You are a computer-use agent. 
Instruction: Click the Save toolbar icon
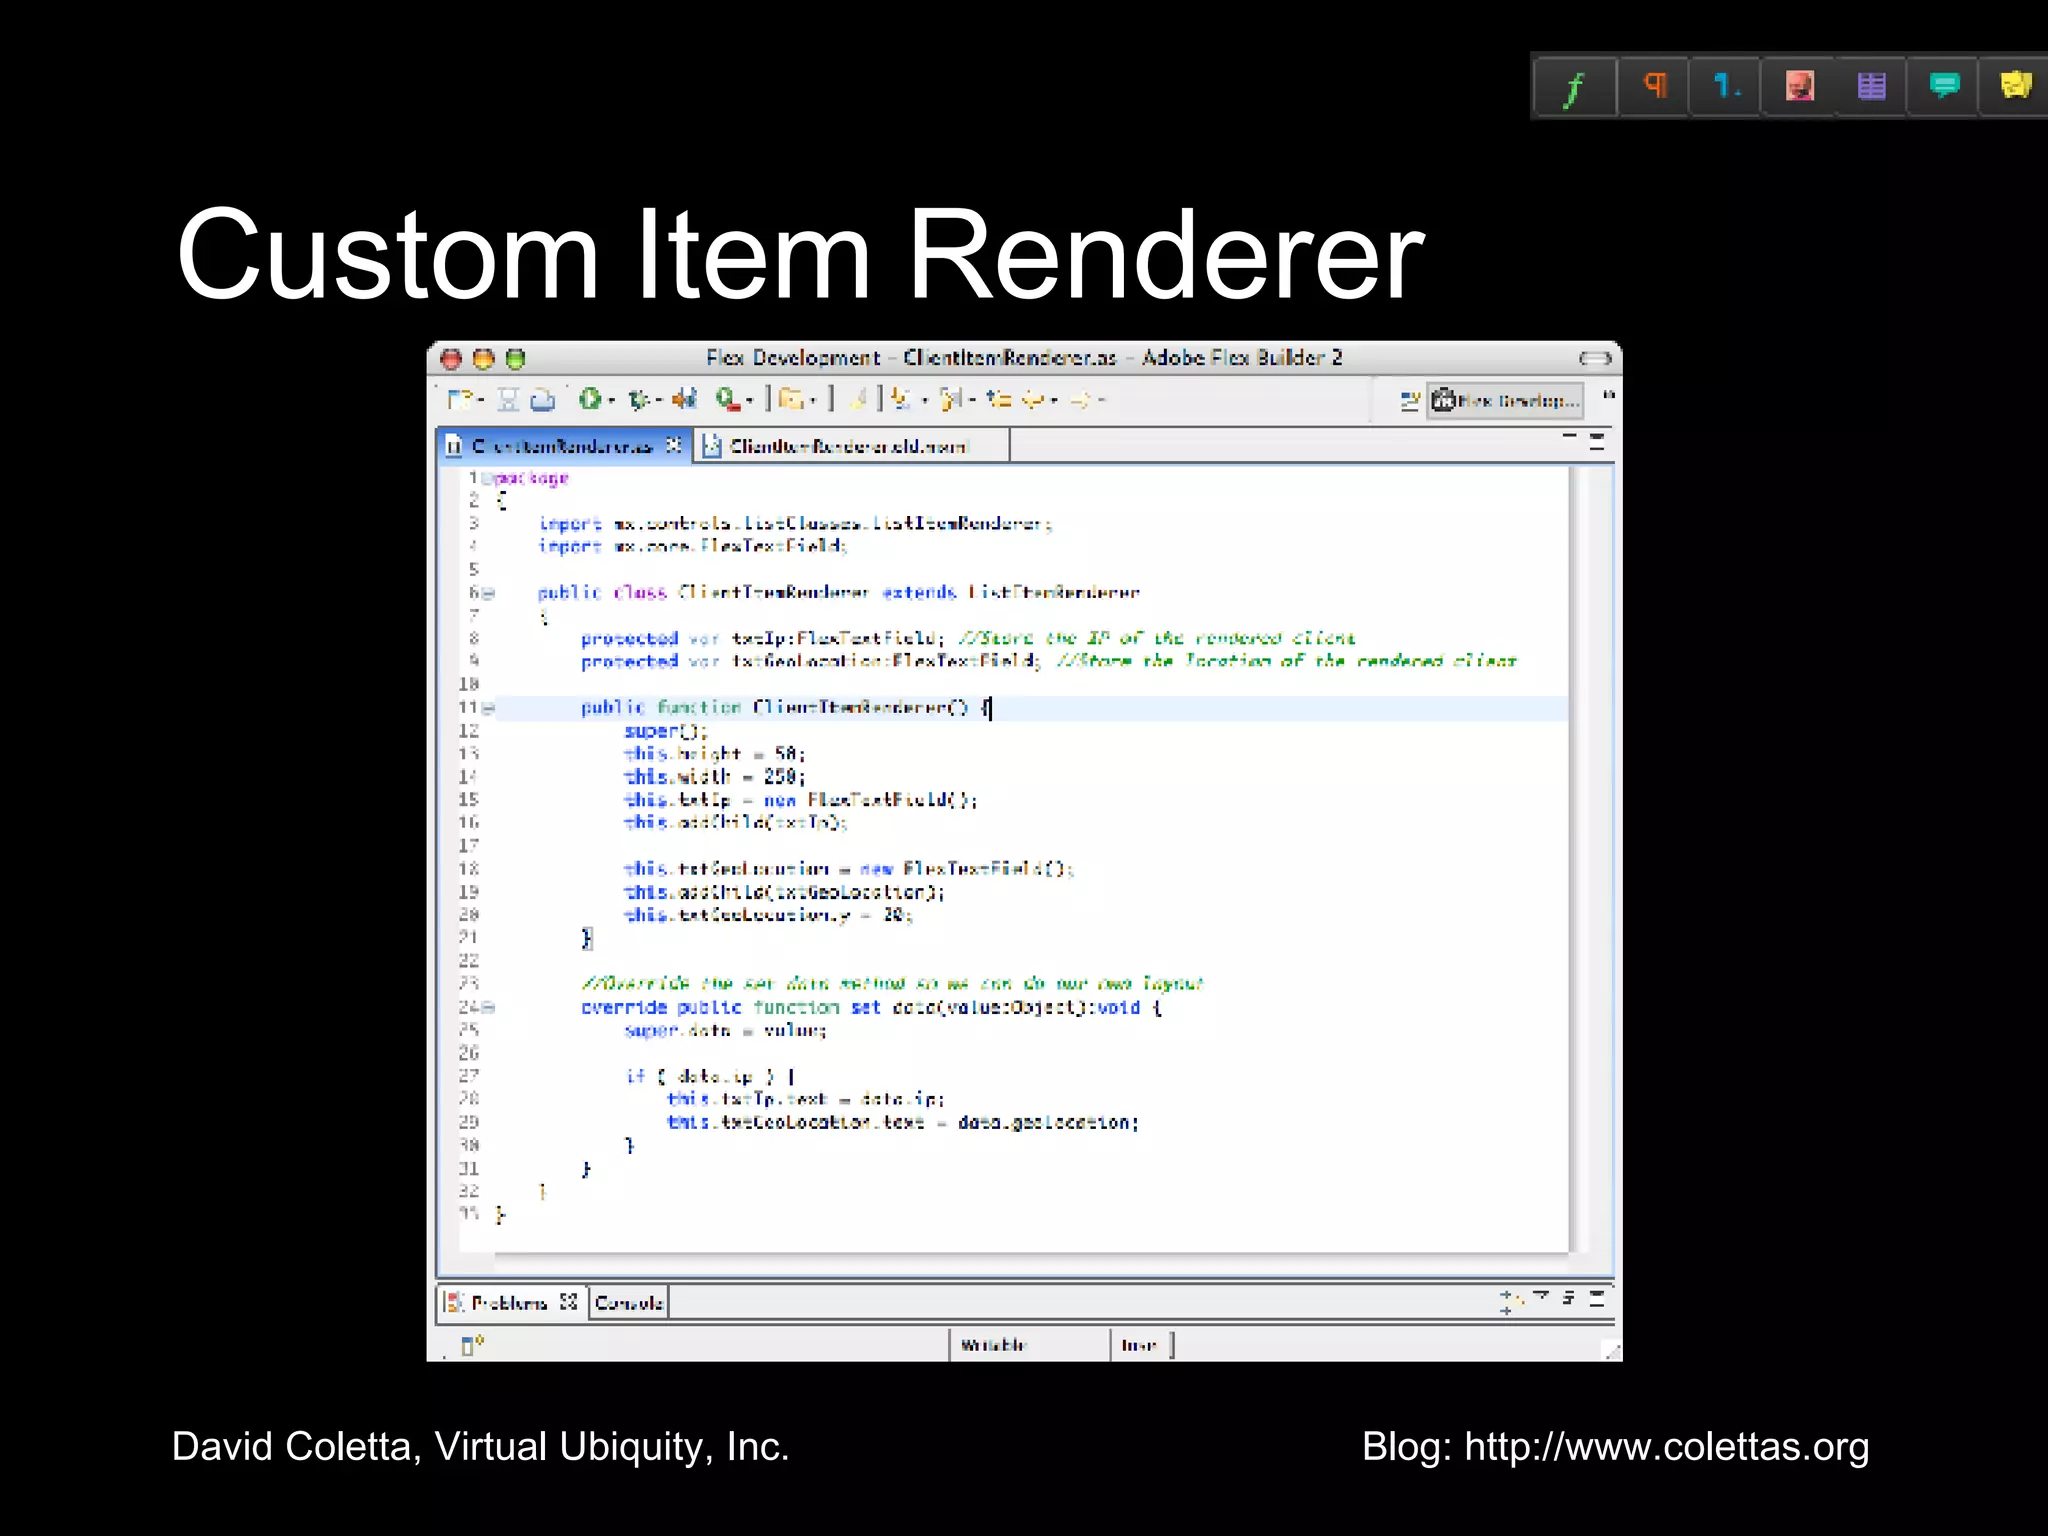click(x=509, y=400)
